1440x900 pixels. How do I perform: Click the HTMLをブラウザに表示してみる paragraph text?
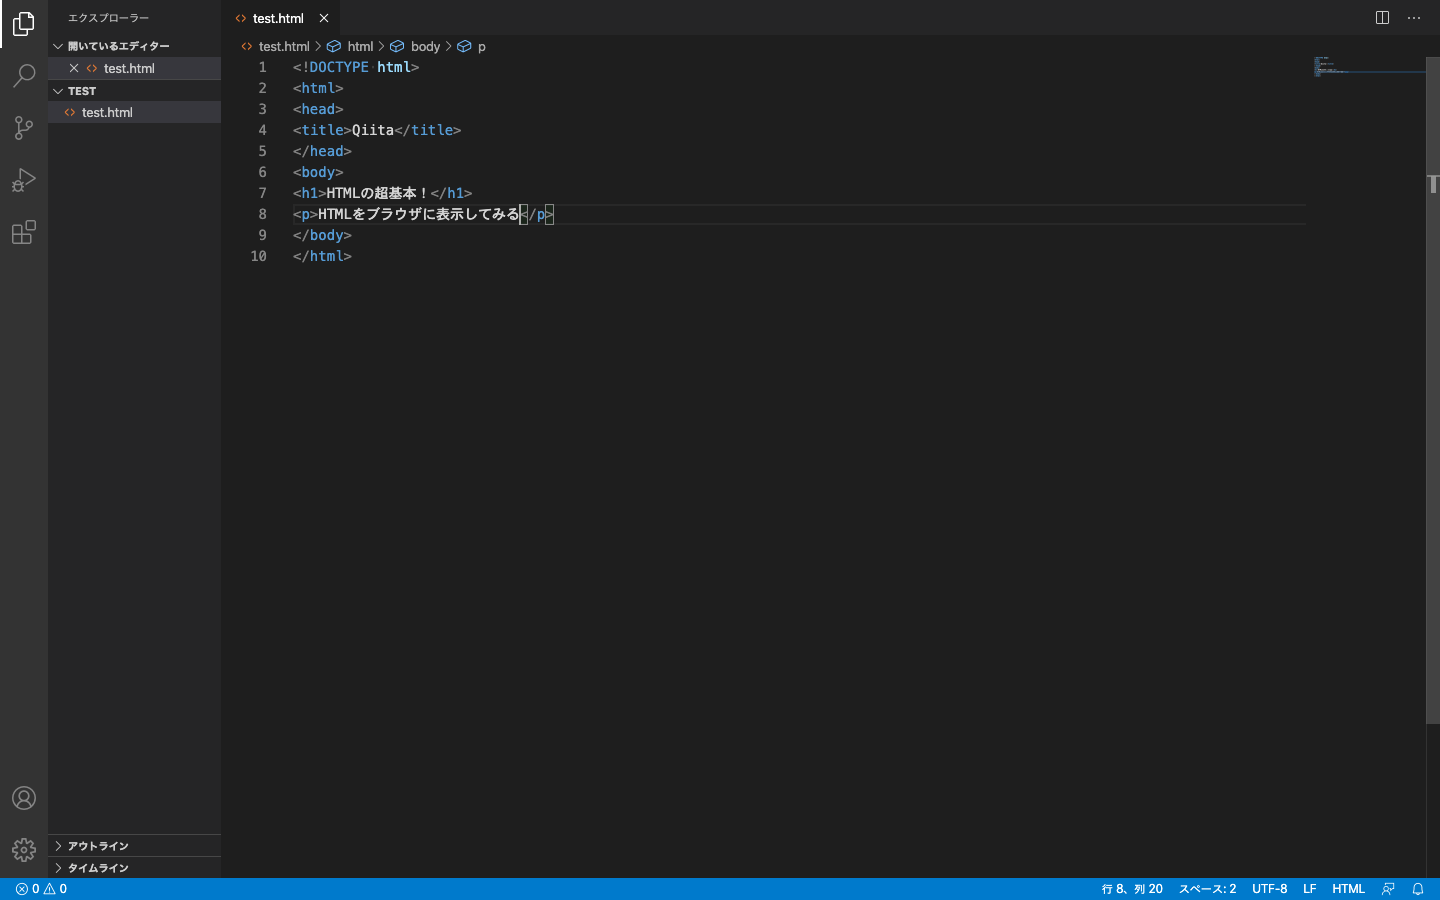[x=419, y=214]
